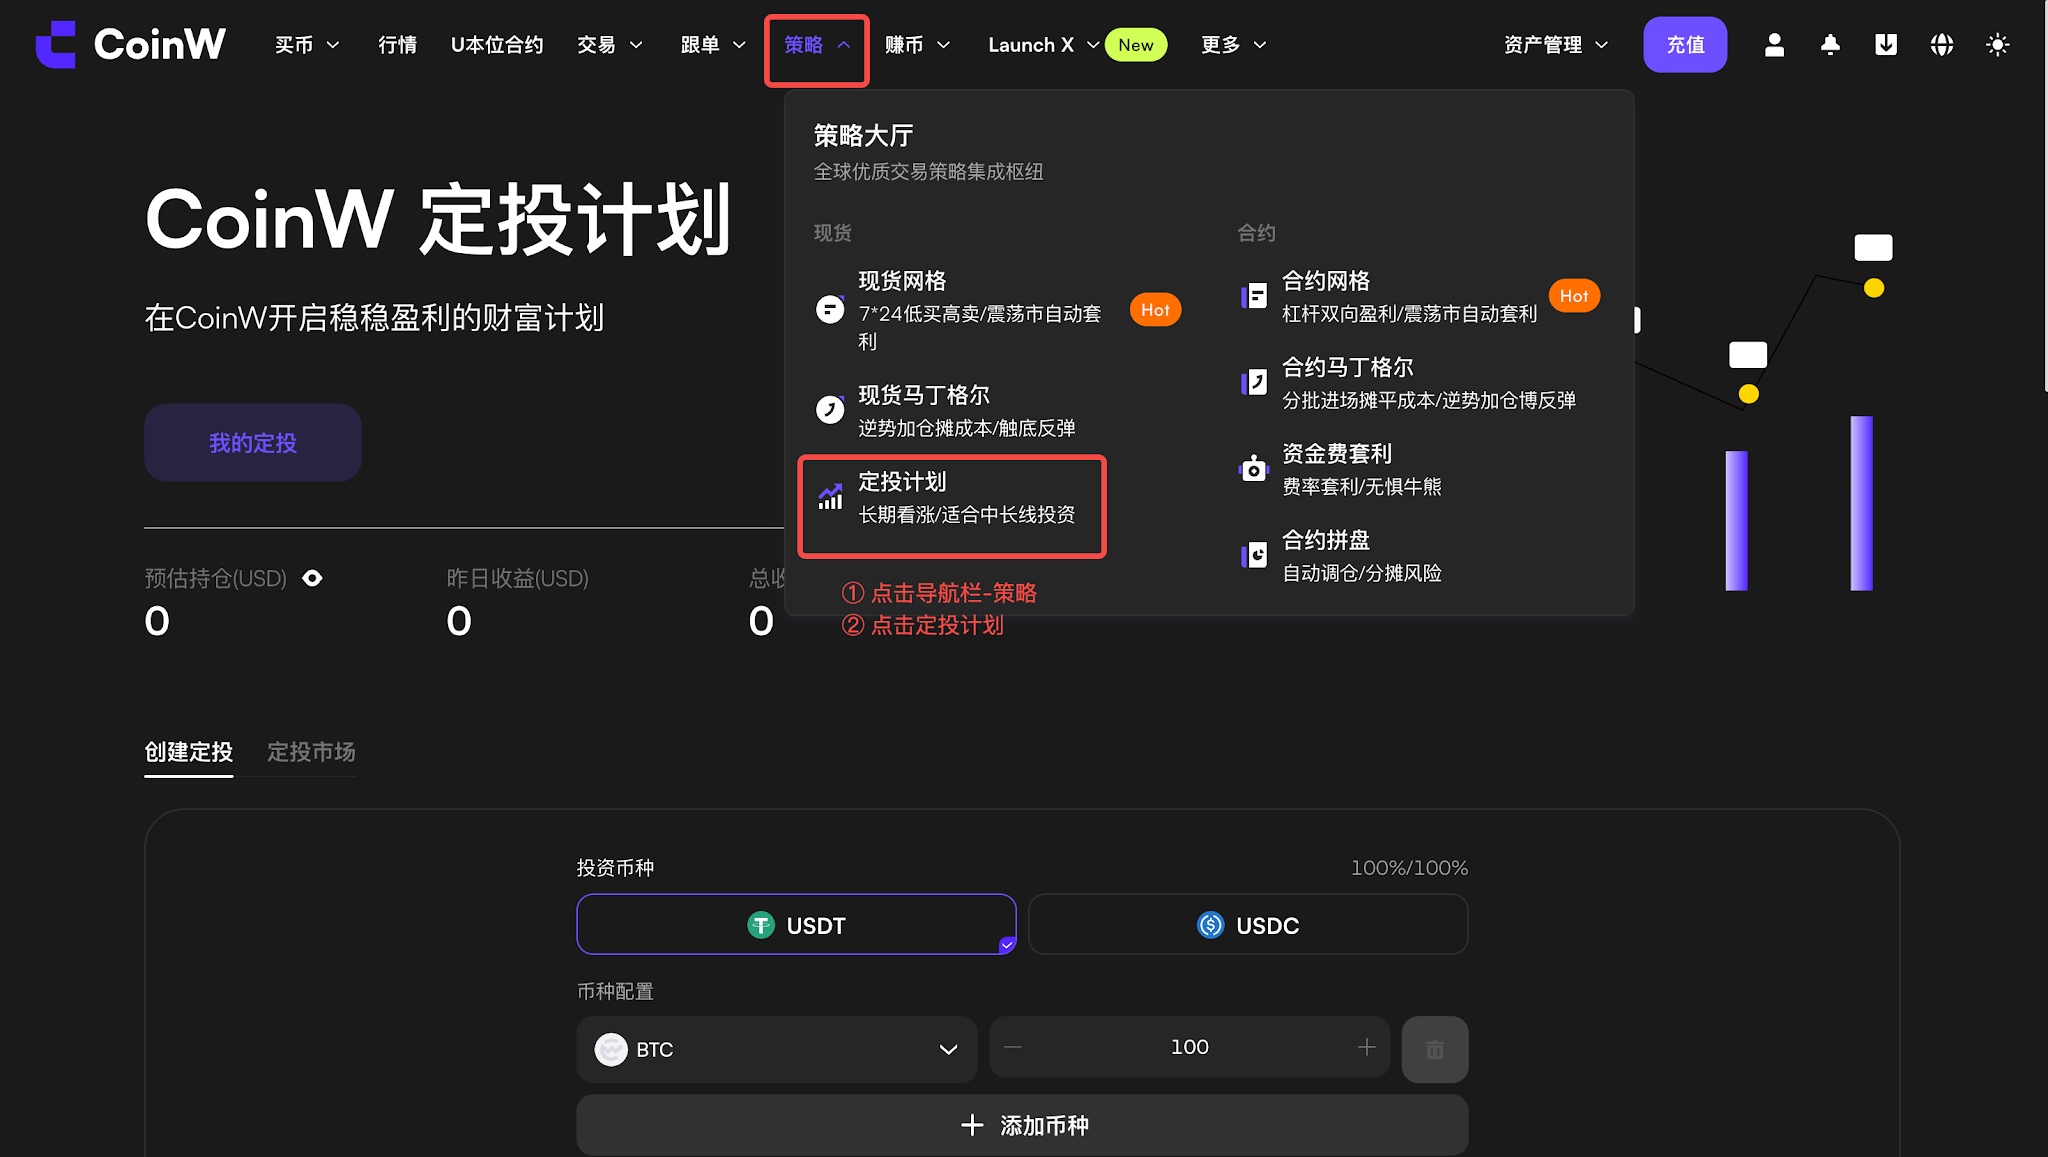
Task: Click the 充值 deposit button
Action: click(1685, 45)
